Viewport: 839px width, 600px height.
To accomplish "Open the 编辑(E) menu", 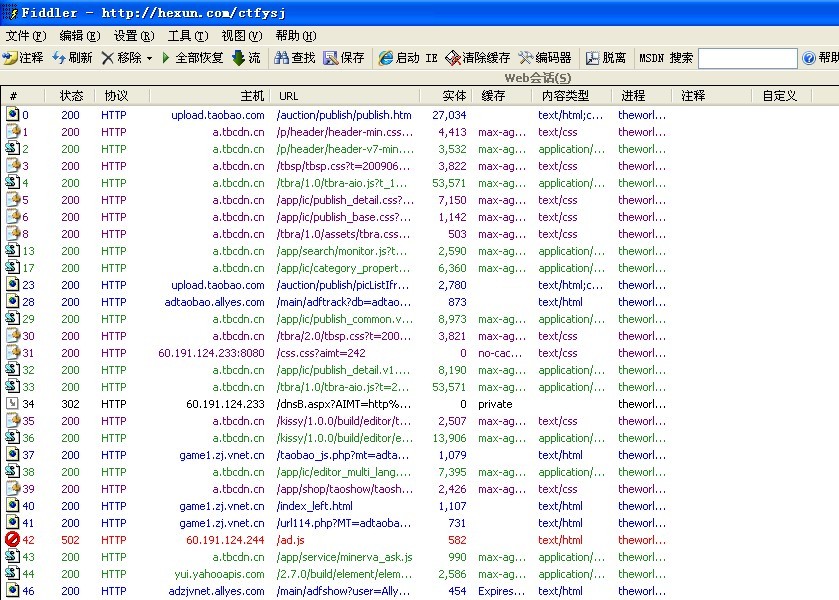I will pyautogui.click(x=80, y=36).
